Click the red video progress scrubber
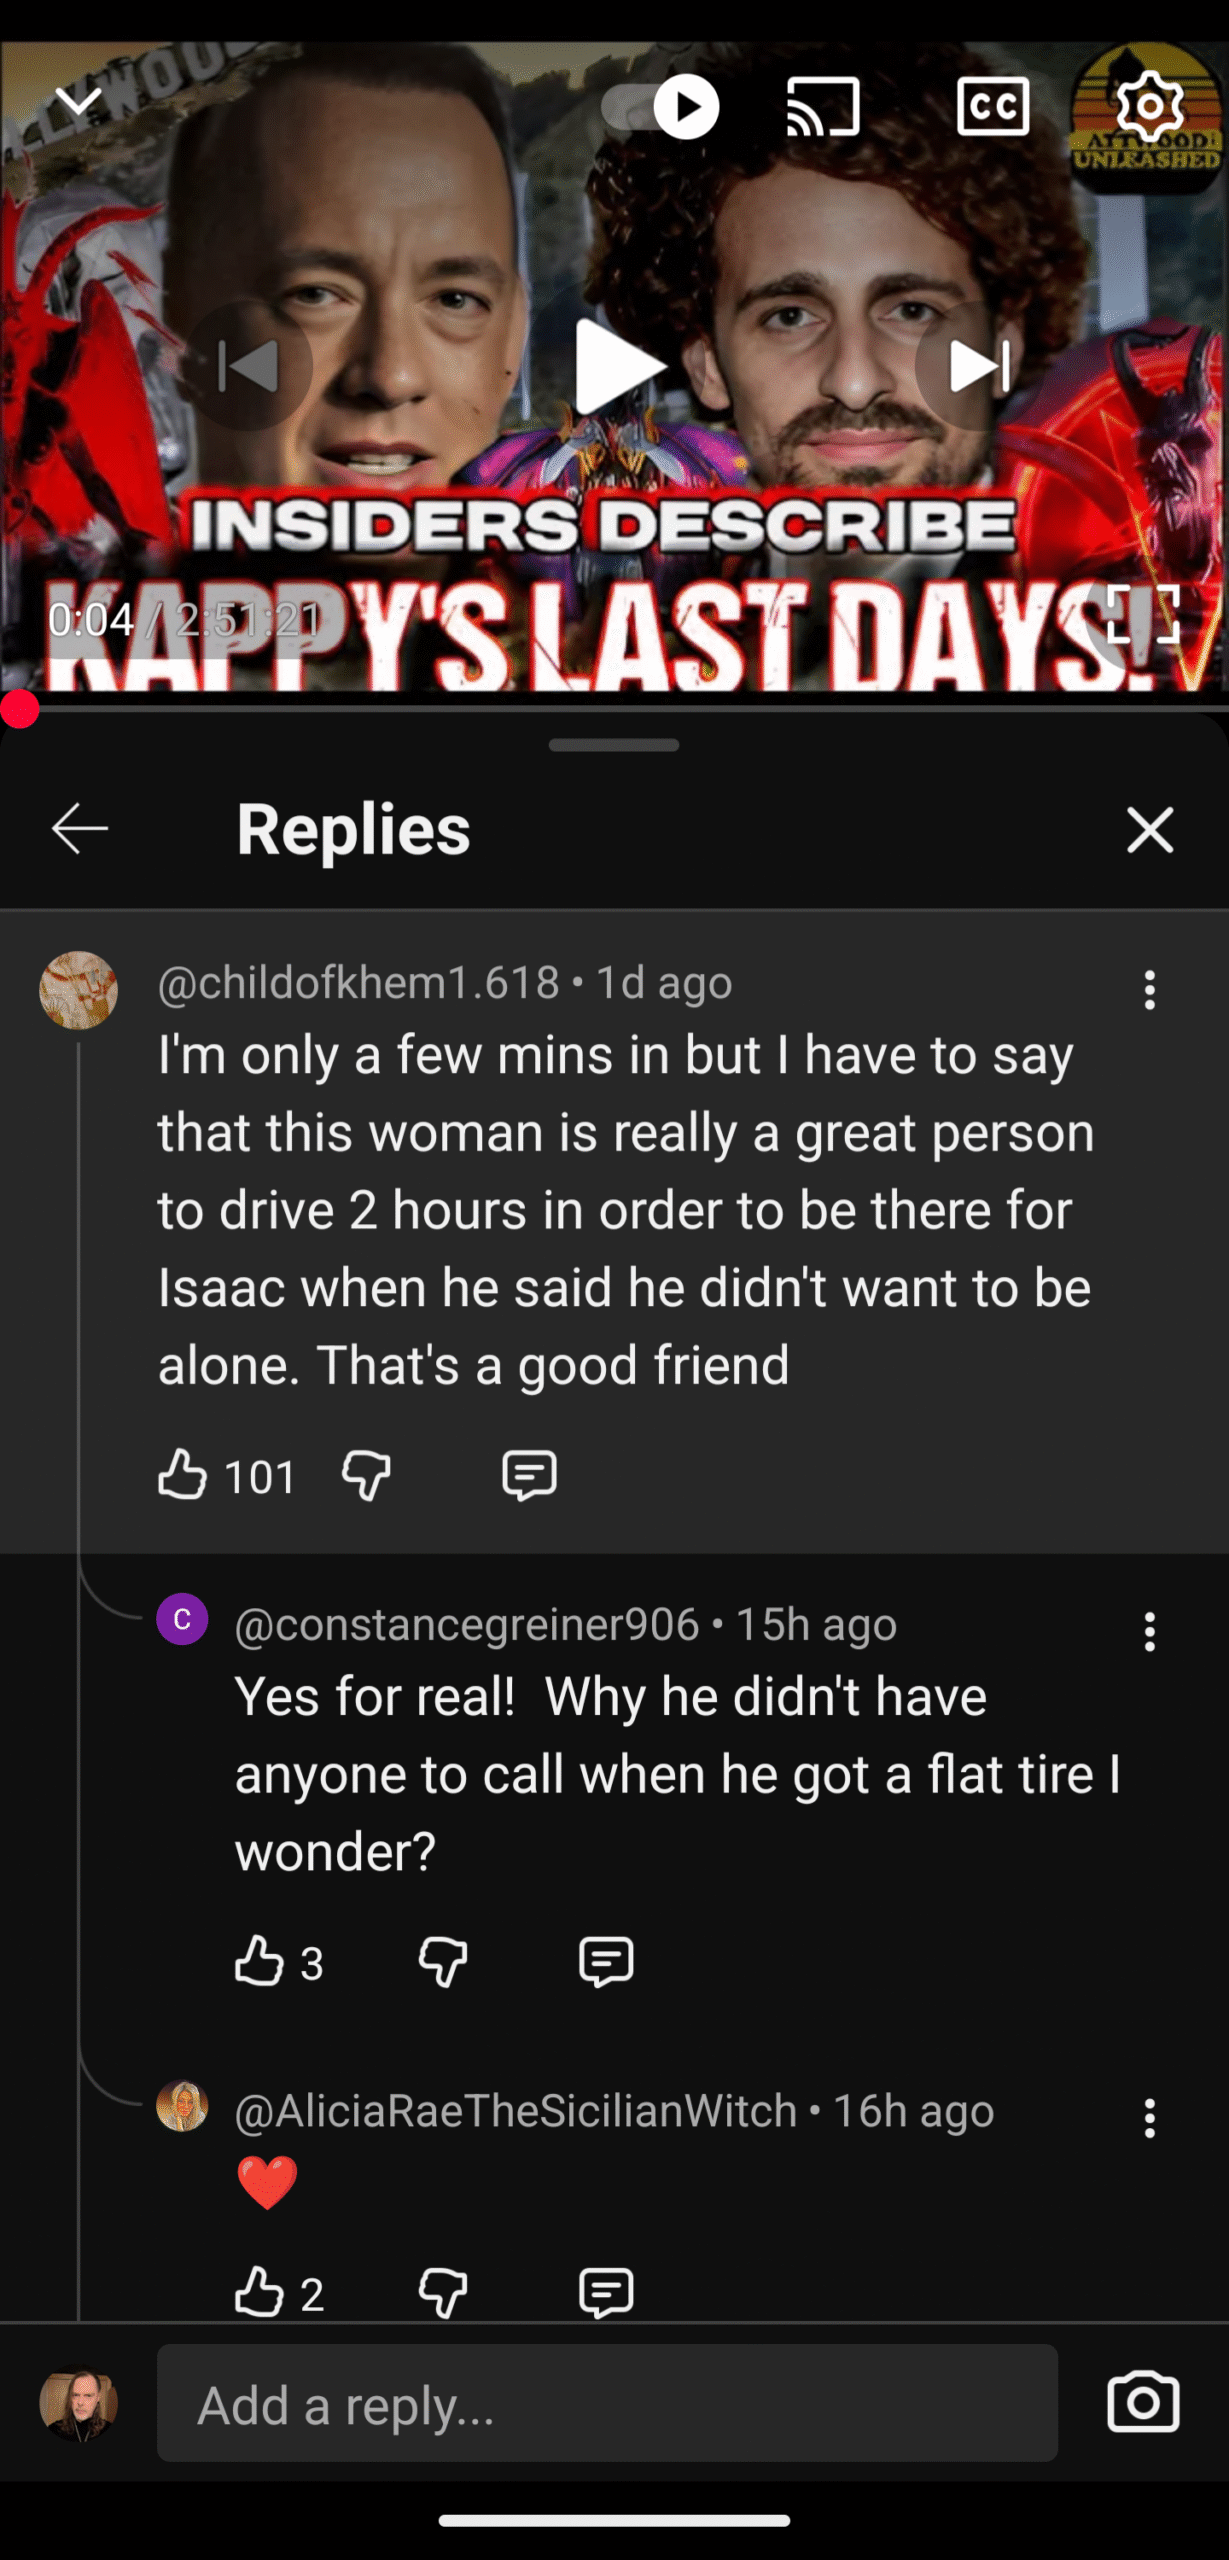This screenshot has height=2560, width=1229. click(19, 709)
